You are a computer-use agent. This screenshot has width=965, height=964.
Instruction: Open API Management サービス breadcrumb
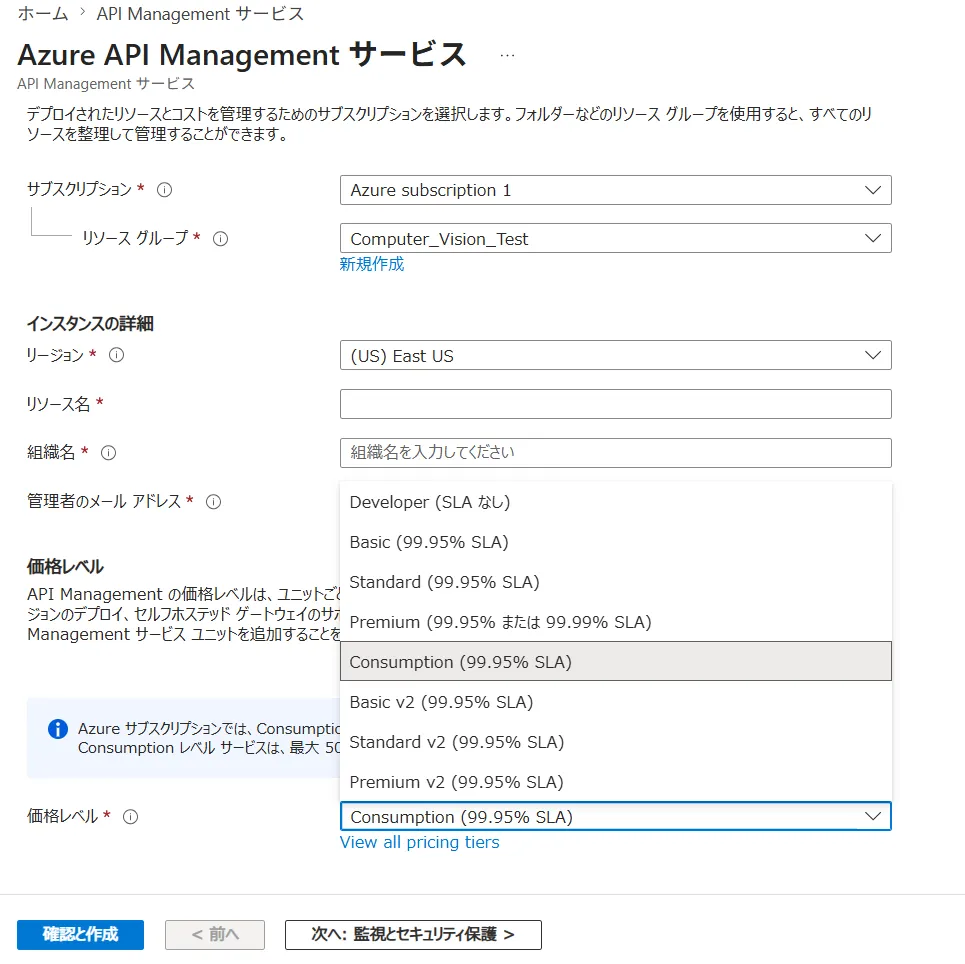coord(200,14)
